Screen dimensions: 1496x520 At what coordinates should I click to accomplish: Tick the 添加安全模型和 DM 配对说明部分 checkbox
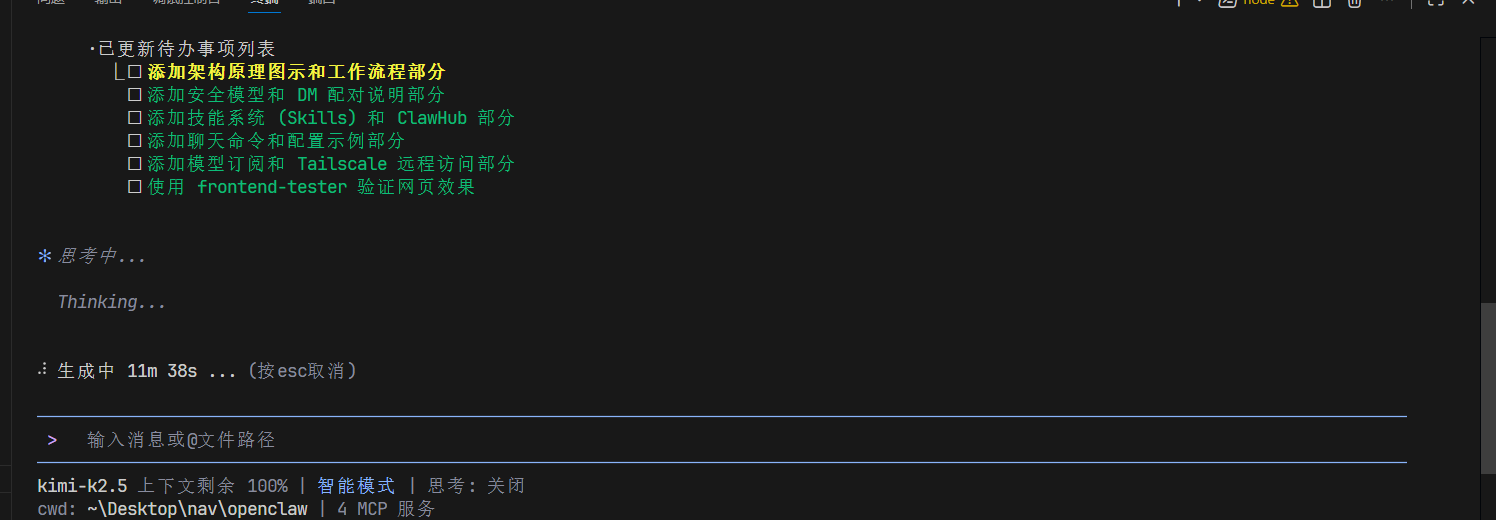click(134, 95)
